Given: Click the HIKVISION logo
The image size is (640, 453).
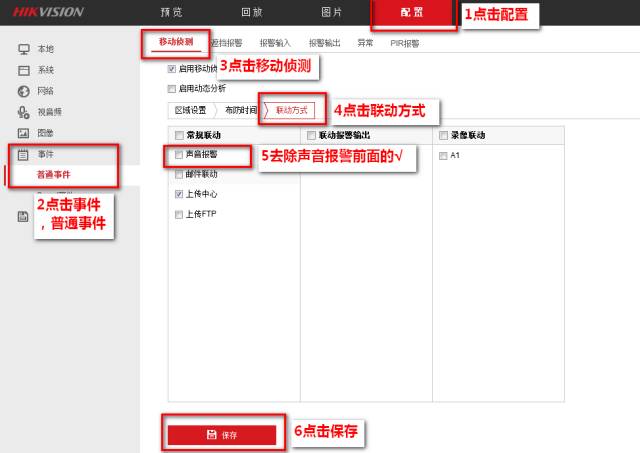Looking at the screenshot, I should [x=48, y=12].
